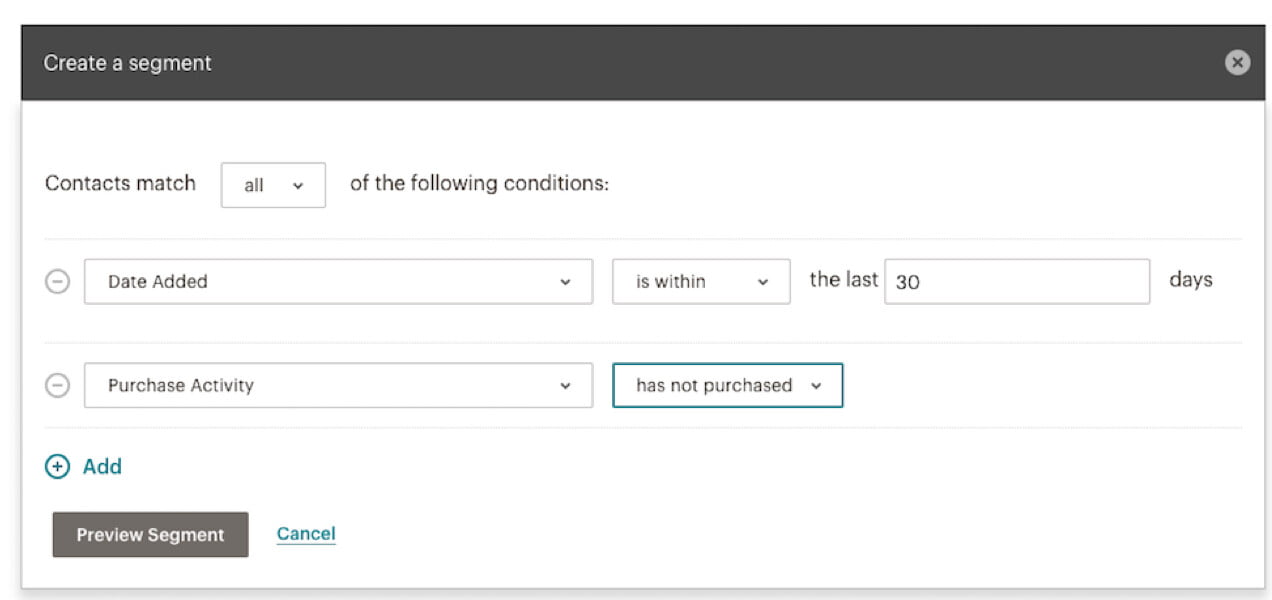Click the chevron in the 'all' match selector

[x=297, y=185]
